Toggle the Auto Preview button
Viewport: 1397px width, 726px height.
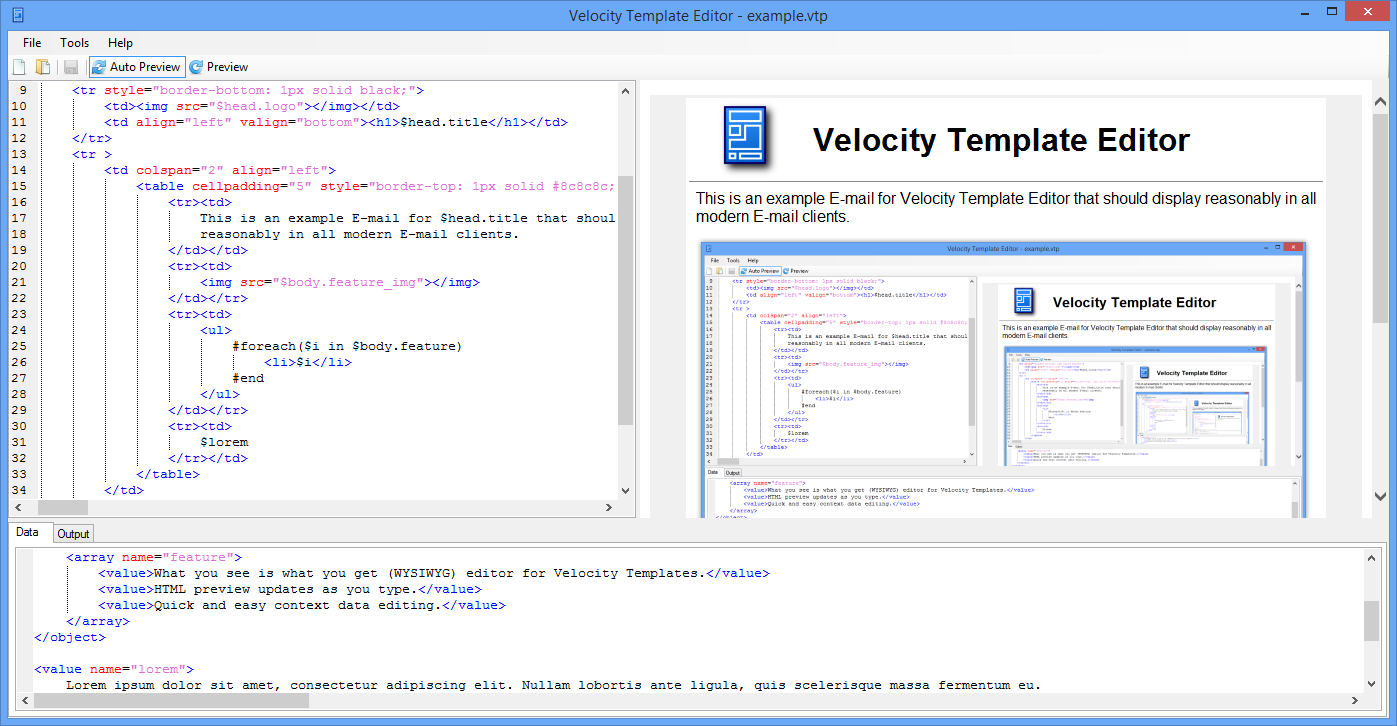point(137,67)
